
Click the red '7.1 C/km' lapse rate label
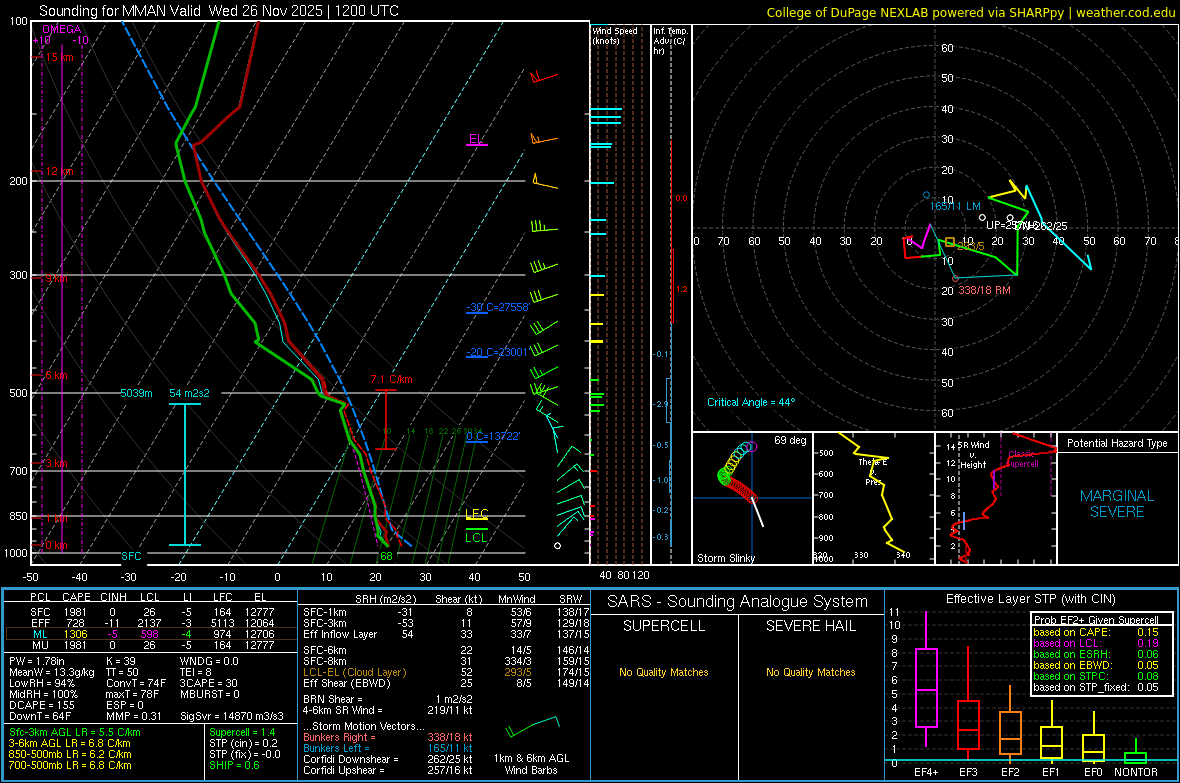pyautogui.click(x=391, y=379)
